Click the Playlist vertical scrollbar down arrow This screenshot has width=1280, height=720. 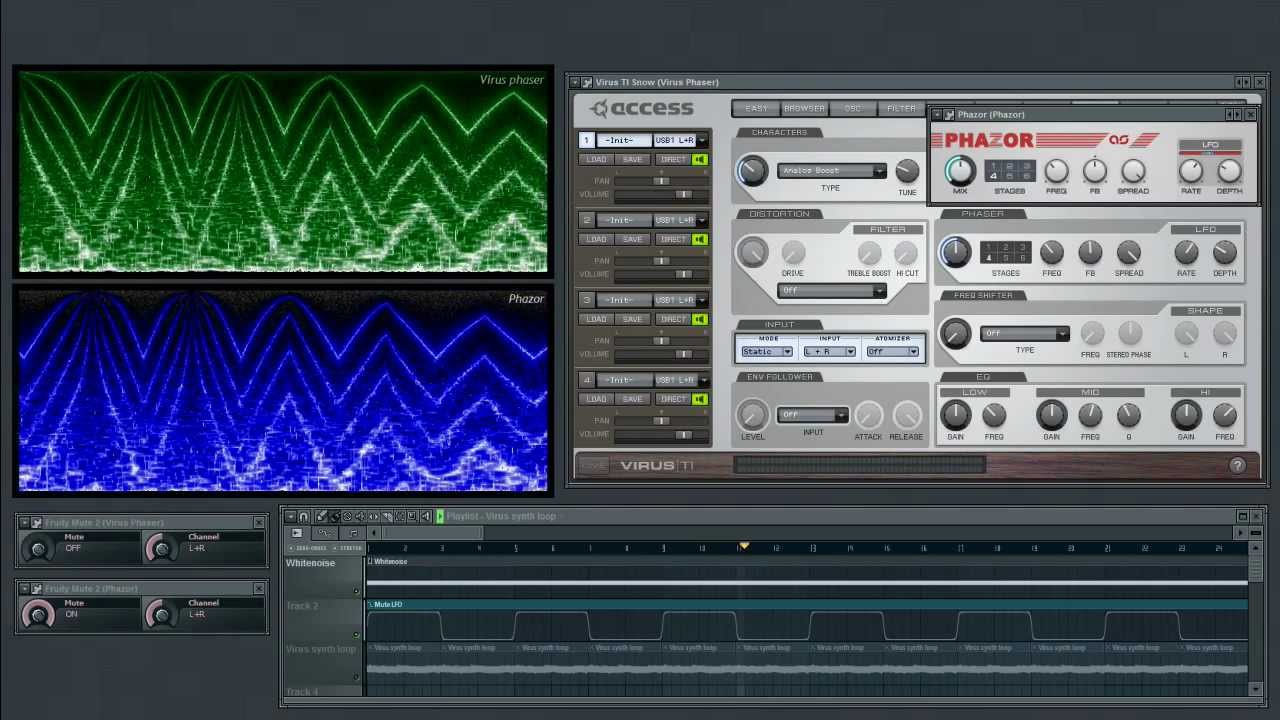click(1255, 689)
